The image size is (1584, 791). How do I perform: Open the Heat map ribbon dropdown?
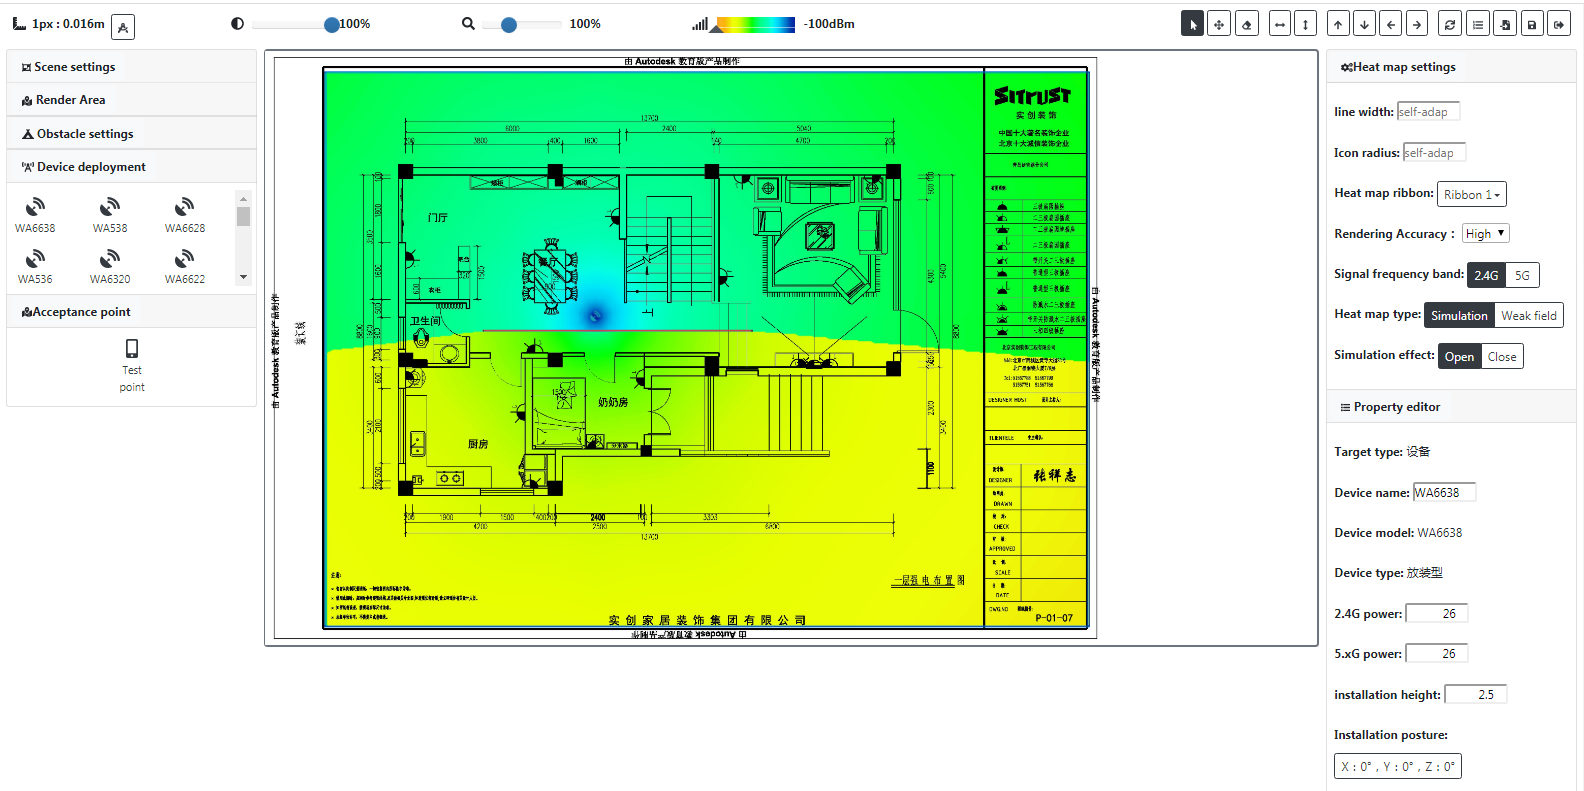[1471, 195]
